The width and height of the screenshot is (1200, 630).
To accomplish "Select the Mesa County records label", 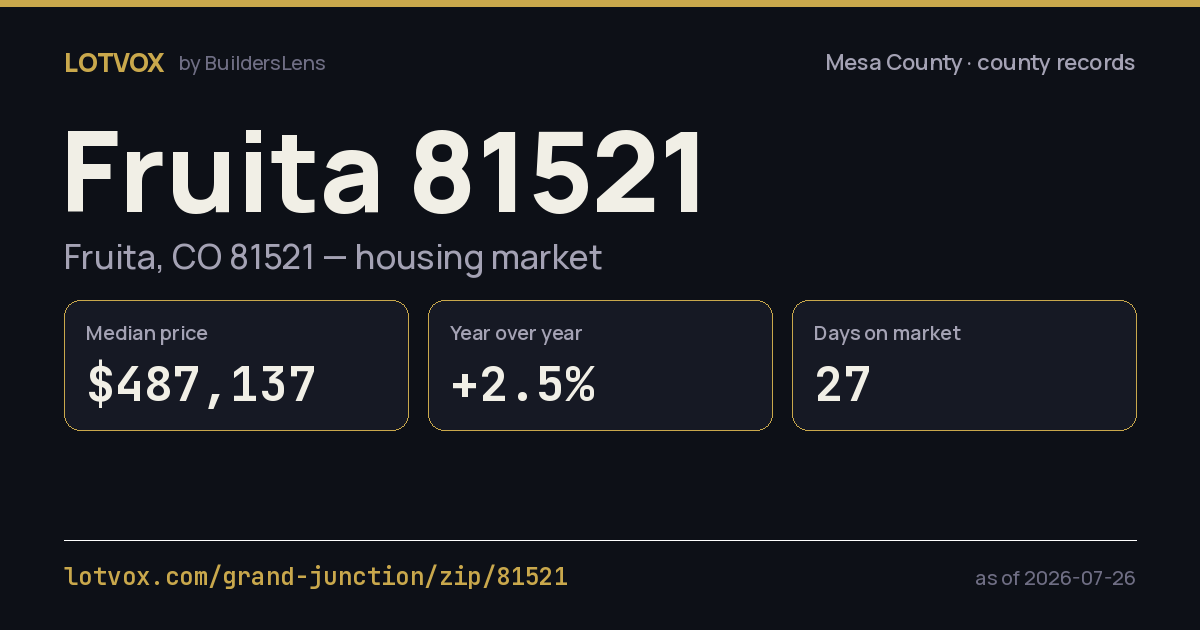I will coord(980,63).
